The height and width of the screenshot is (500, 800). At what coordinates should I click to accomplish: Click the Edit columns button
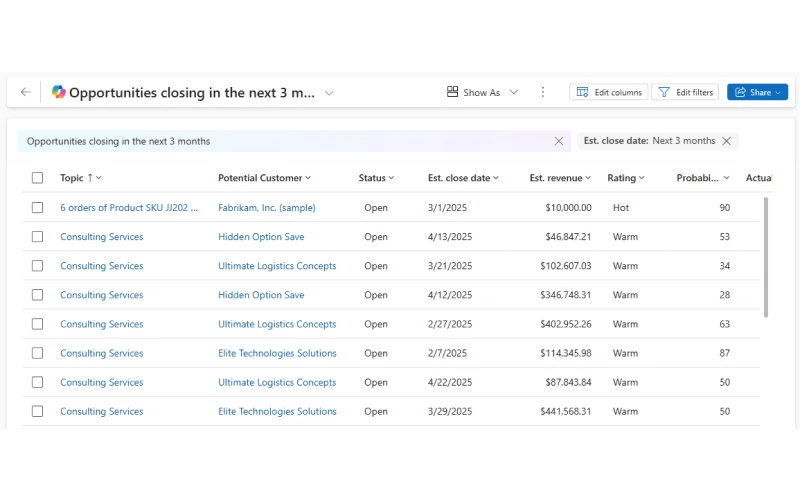609,92
